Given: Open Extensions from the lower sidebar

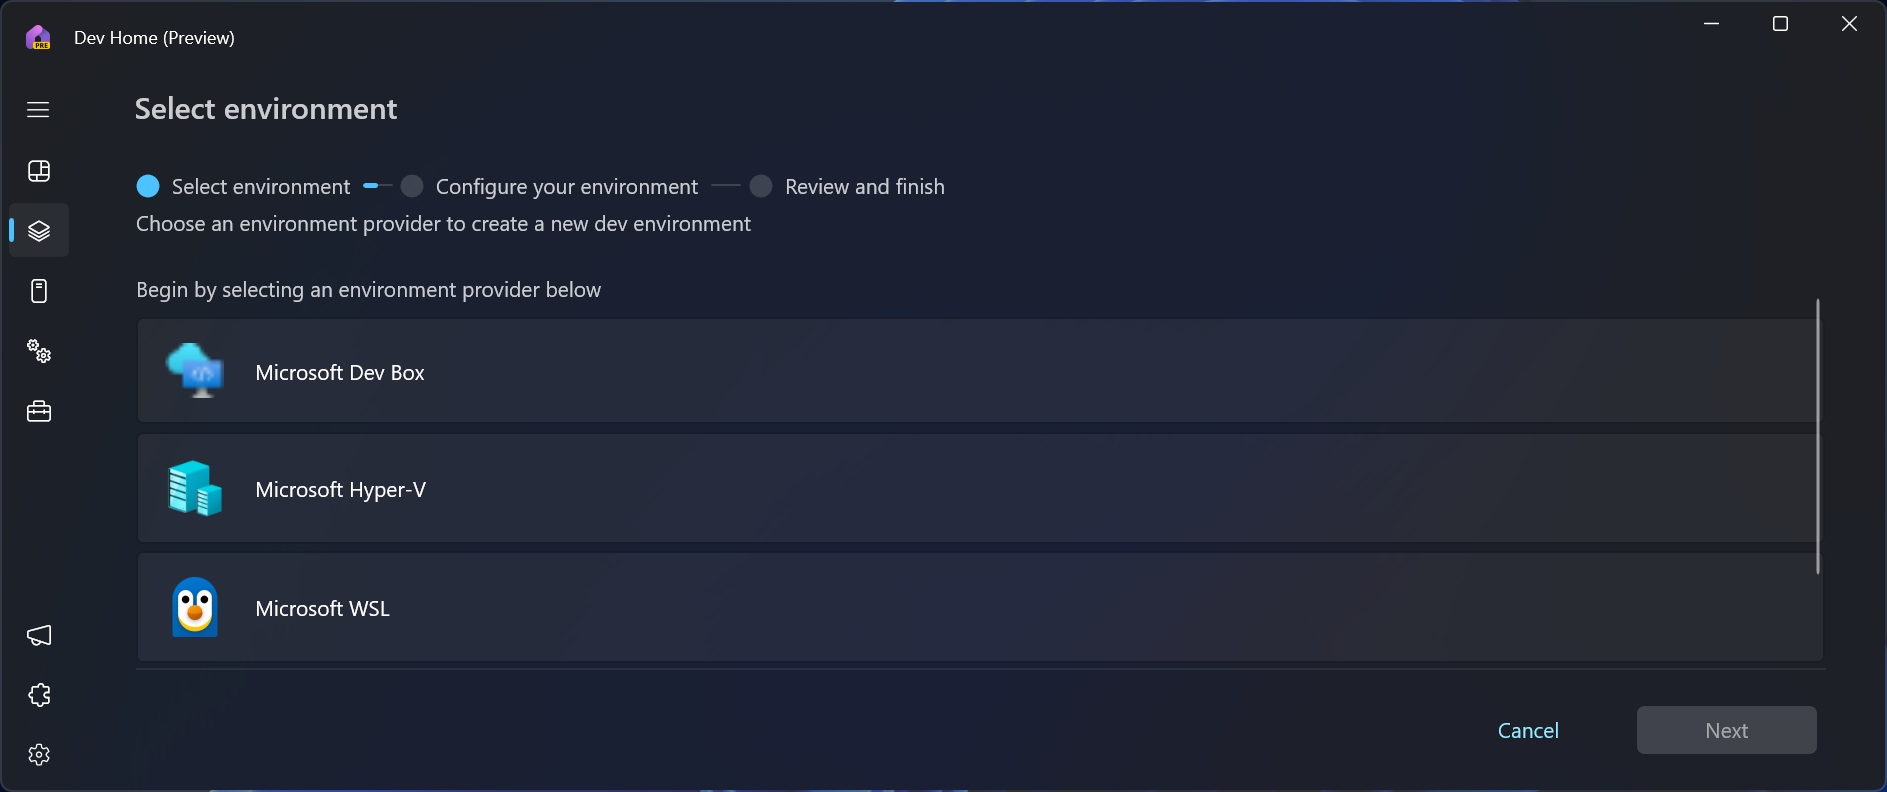Looking at the screenshot, I should coord(37,694).
